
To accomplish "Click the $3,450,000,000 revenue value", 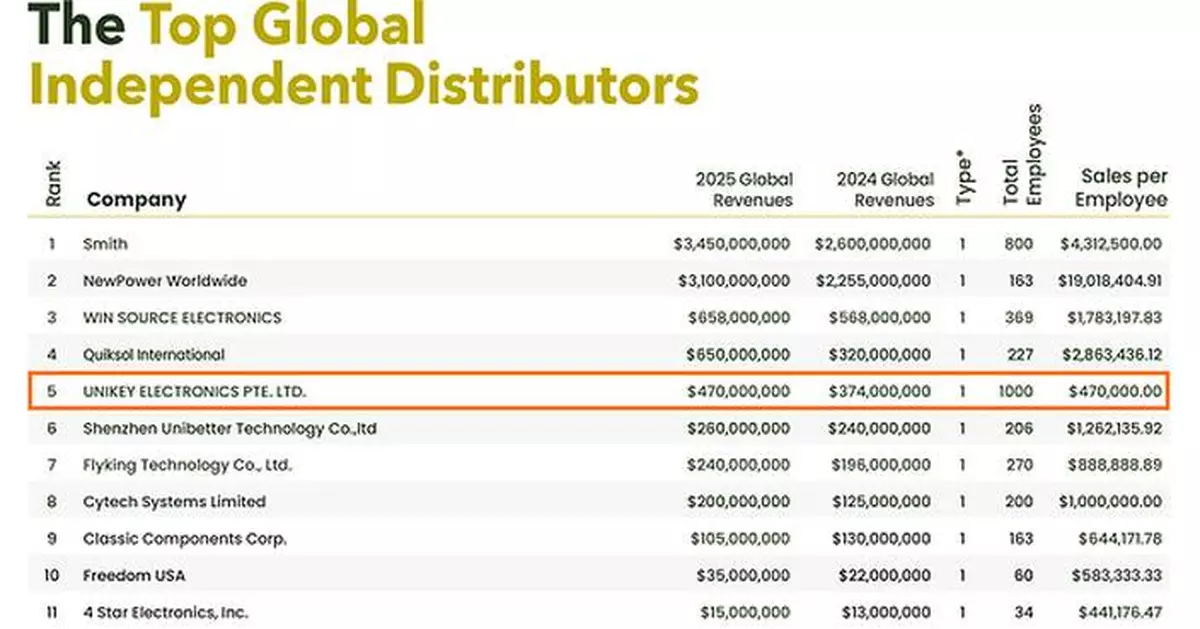I will coord(733,244).
